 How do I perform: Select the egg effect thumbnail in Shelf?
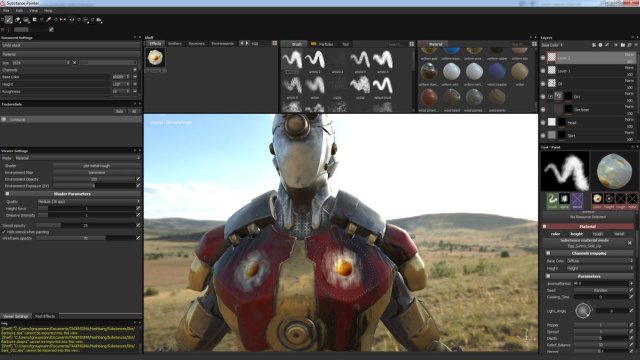click(x=156, y=58)
